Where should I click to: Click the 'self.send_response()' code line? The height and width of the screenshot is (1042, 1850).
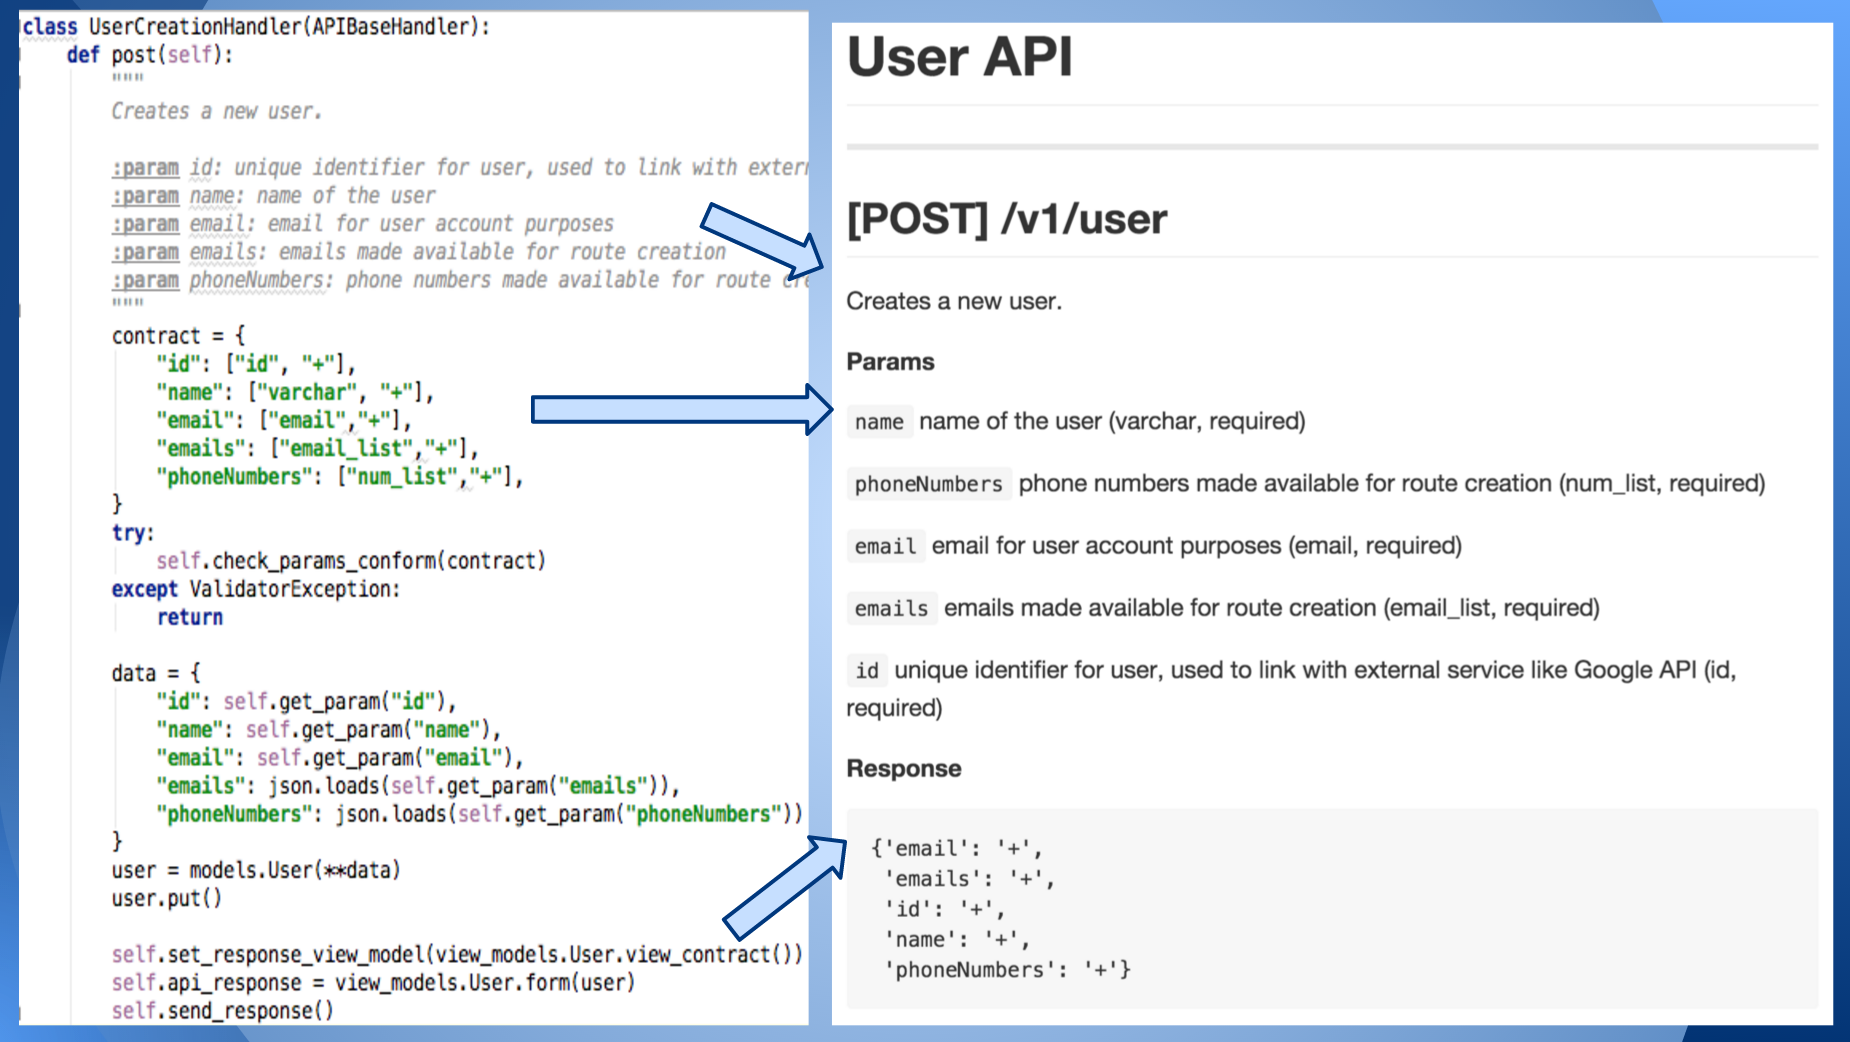point(223,1010)
